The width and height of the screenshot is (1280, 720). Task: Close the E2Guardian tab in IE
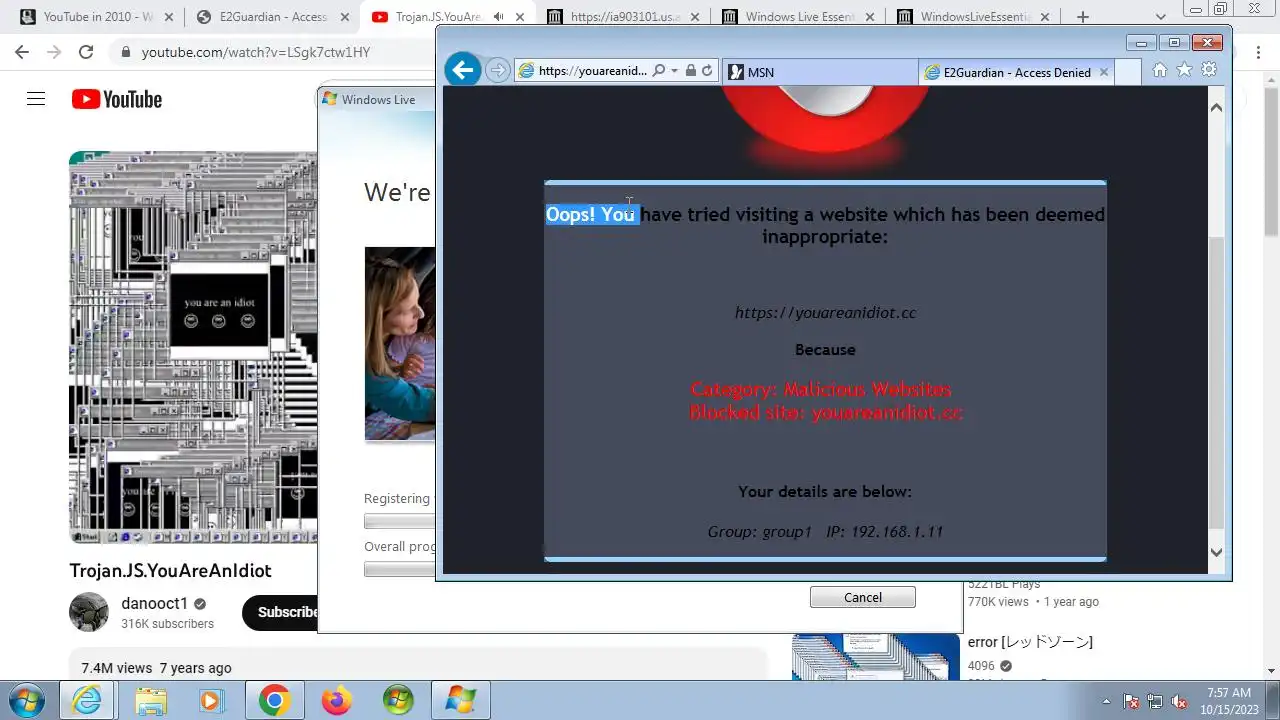click(x=1104, y=72)
